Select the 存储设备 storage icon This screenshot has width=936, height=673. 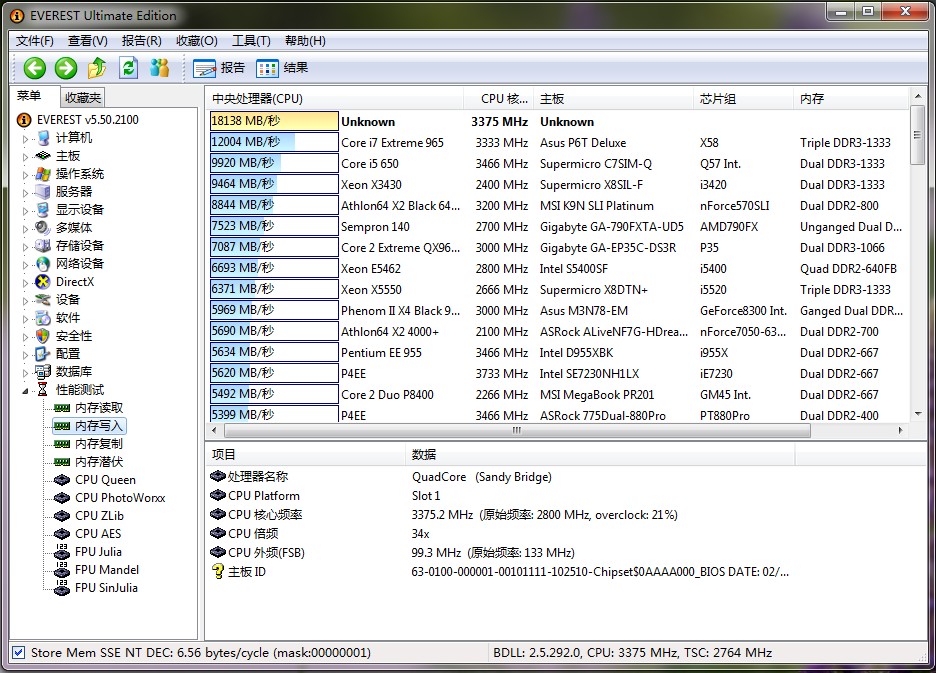pos(43,245)
